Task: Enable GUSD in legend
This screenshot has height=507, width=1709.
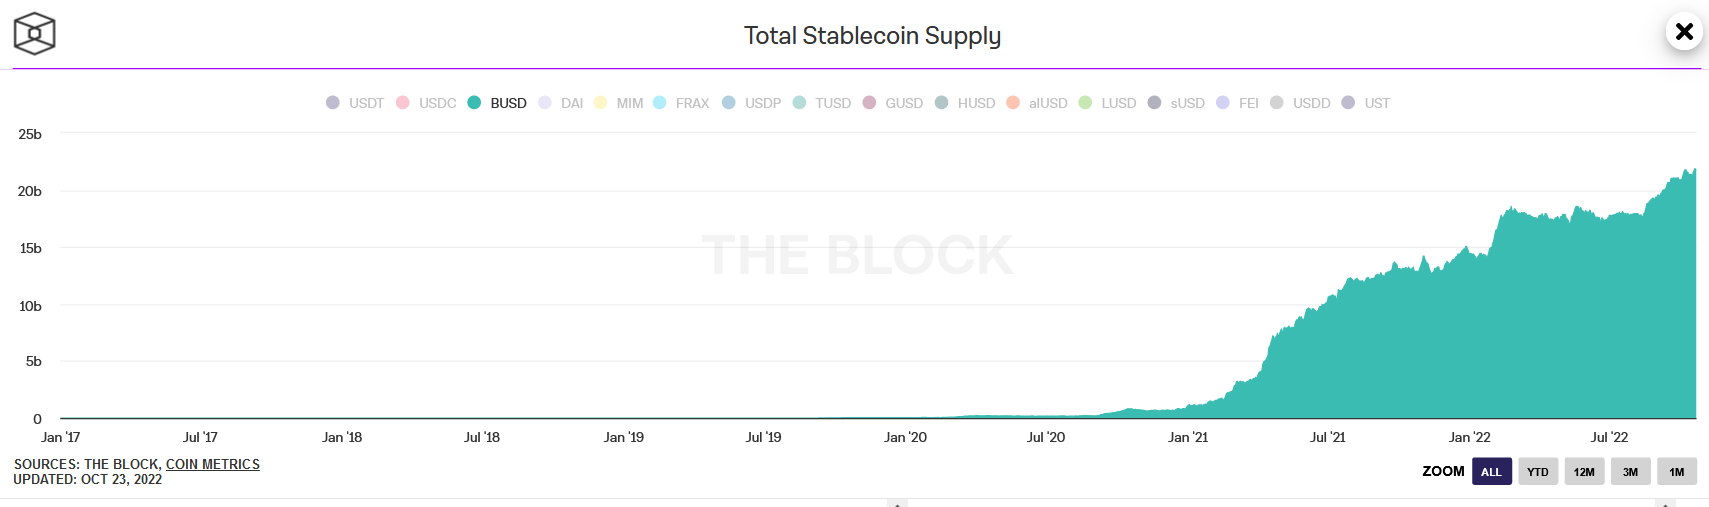Action: point(893,103)
